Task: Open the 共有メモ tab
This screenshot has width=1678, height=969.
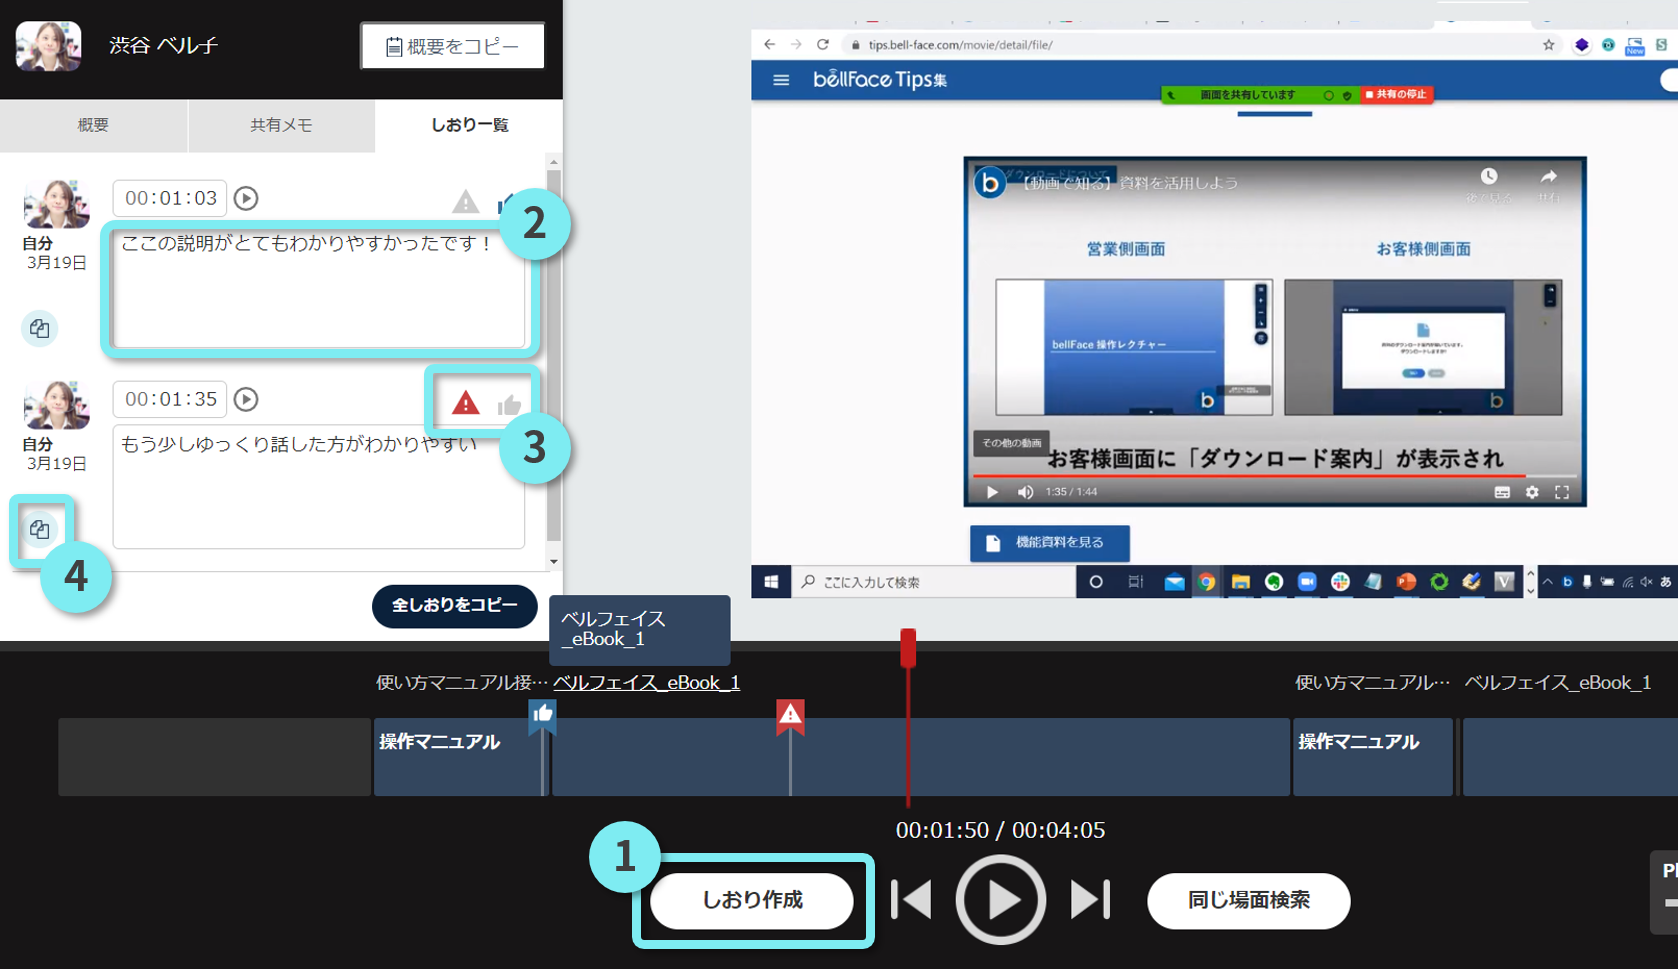Action: [x=281, y=125]
